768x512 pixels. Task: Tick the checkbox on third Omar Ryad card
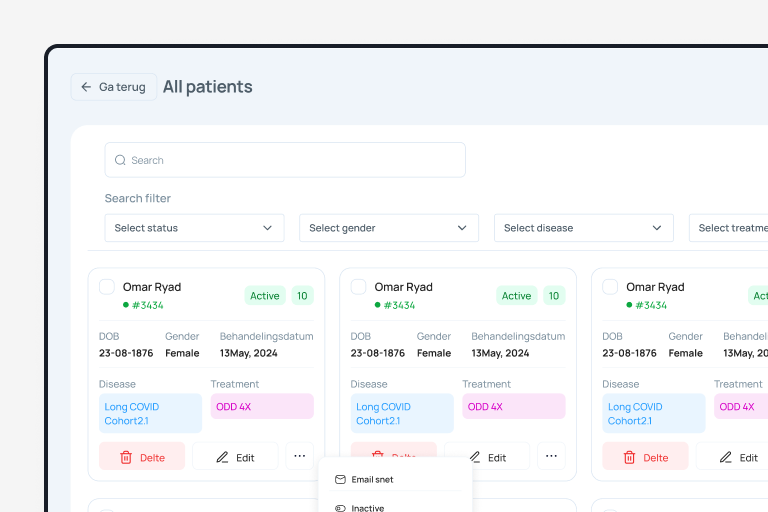click(611, 287)
